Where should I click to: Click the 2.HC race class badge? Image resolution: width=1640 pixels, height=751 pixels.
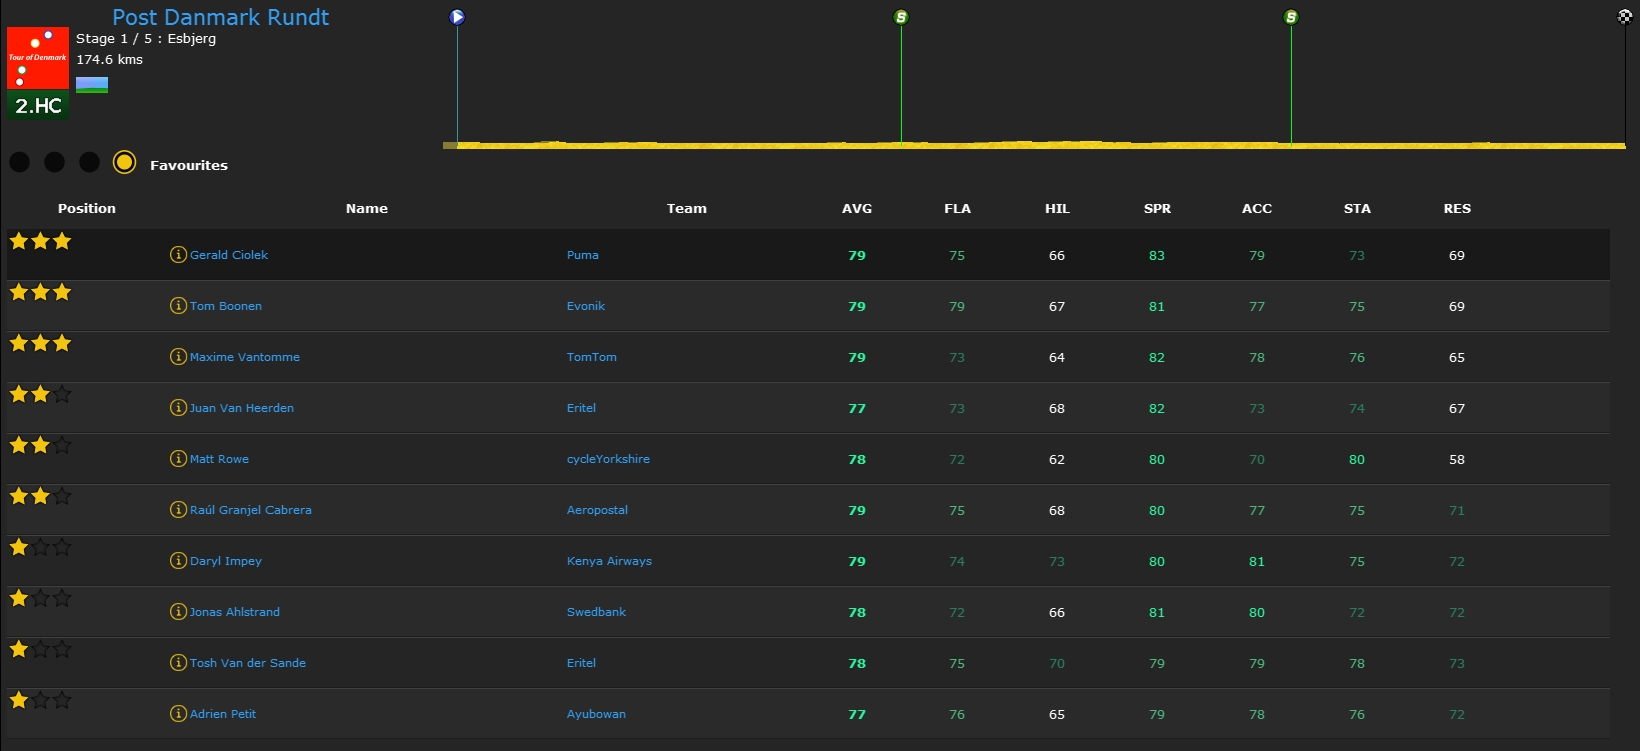point(38,105)
